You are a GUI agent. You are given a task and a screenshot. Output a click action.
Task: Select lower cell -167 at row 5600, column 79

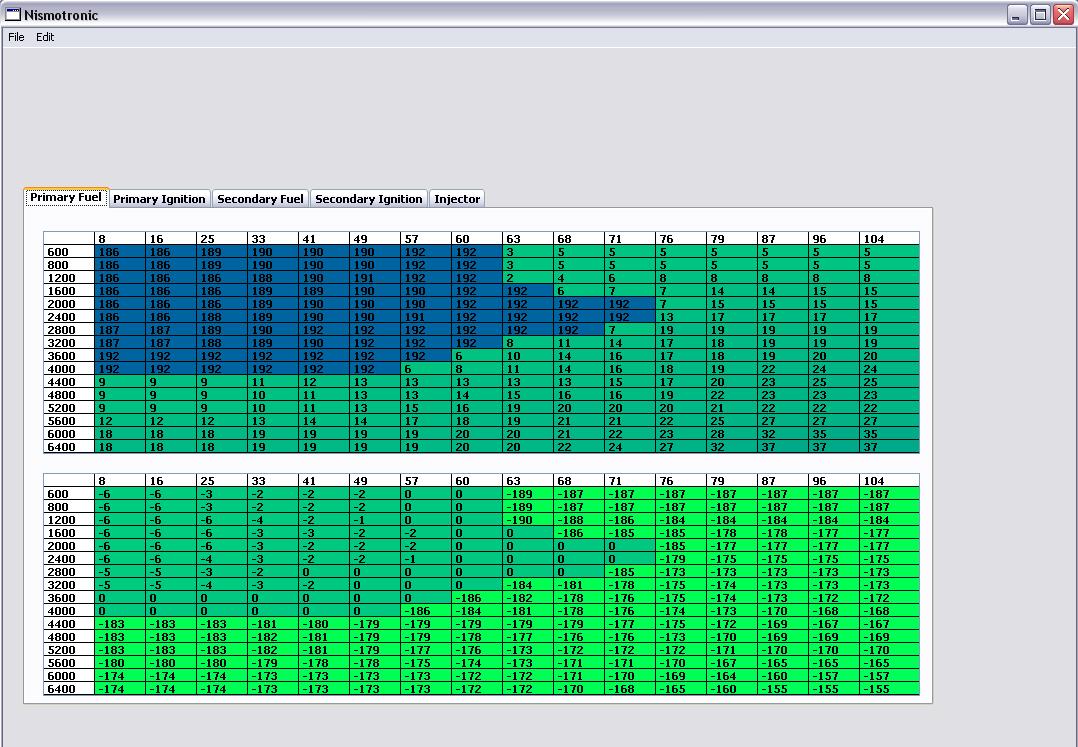pyautogui.click(x=732, y=663)
